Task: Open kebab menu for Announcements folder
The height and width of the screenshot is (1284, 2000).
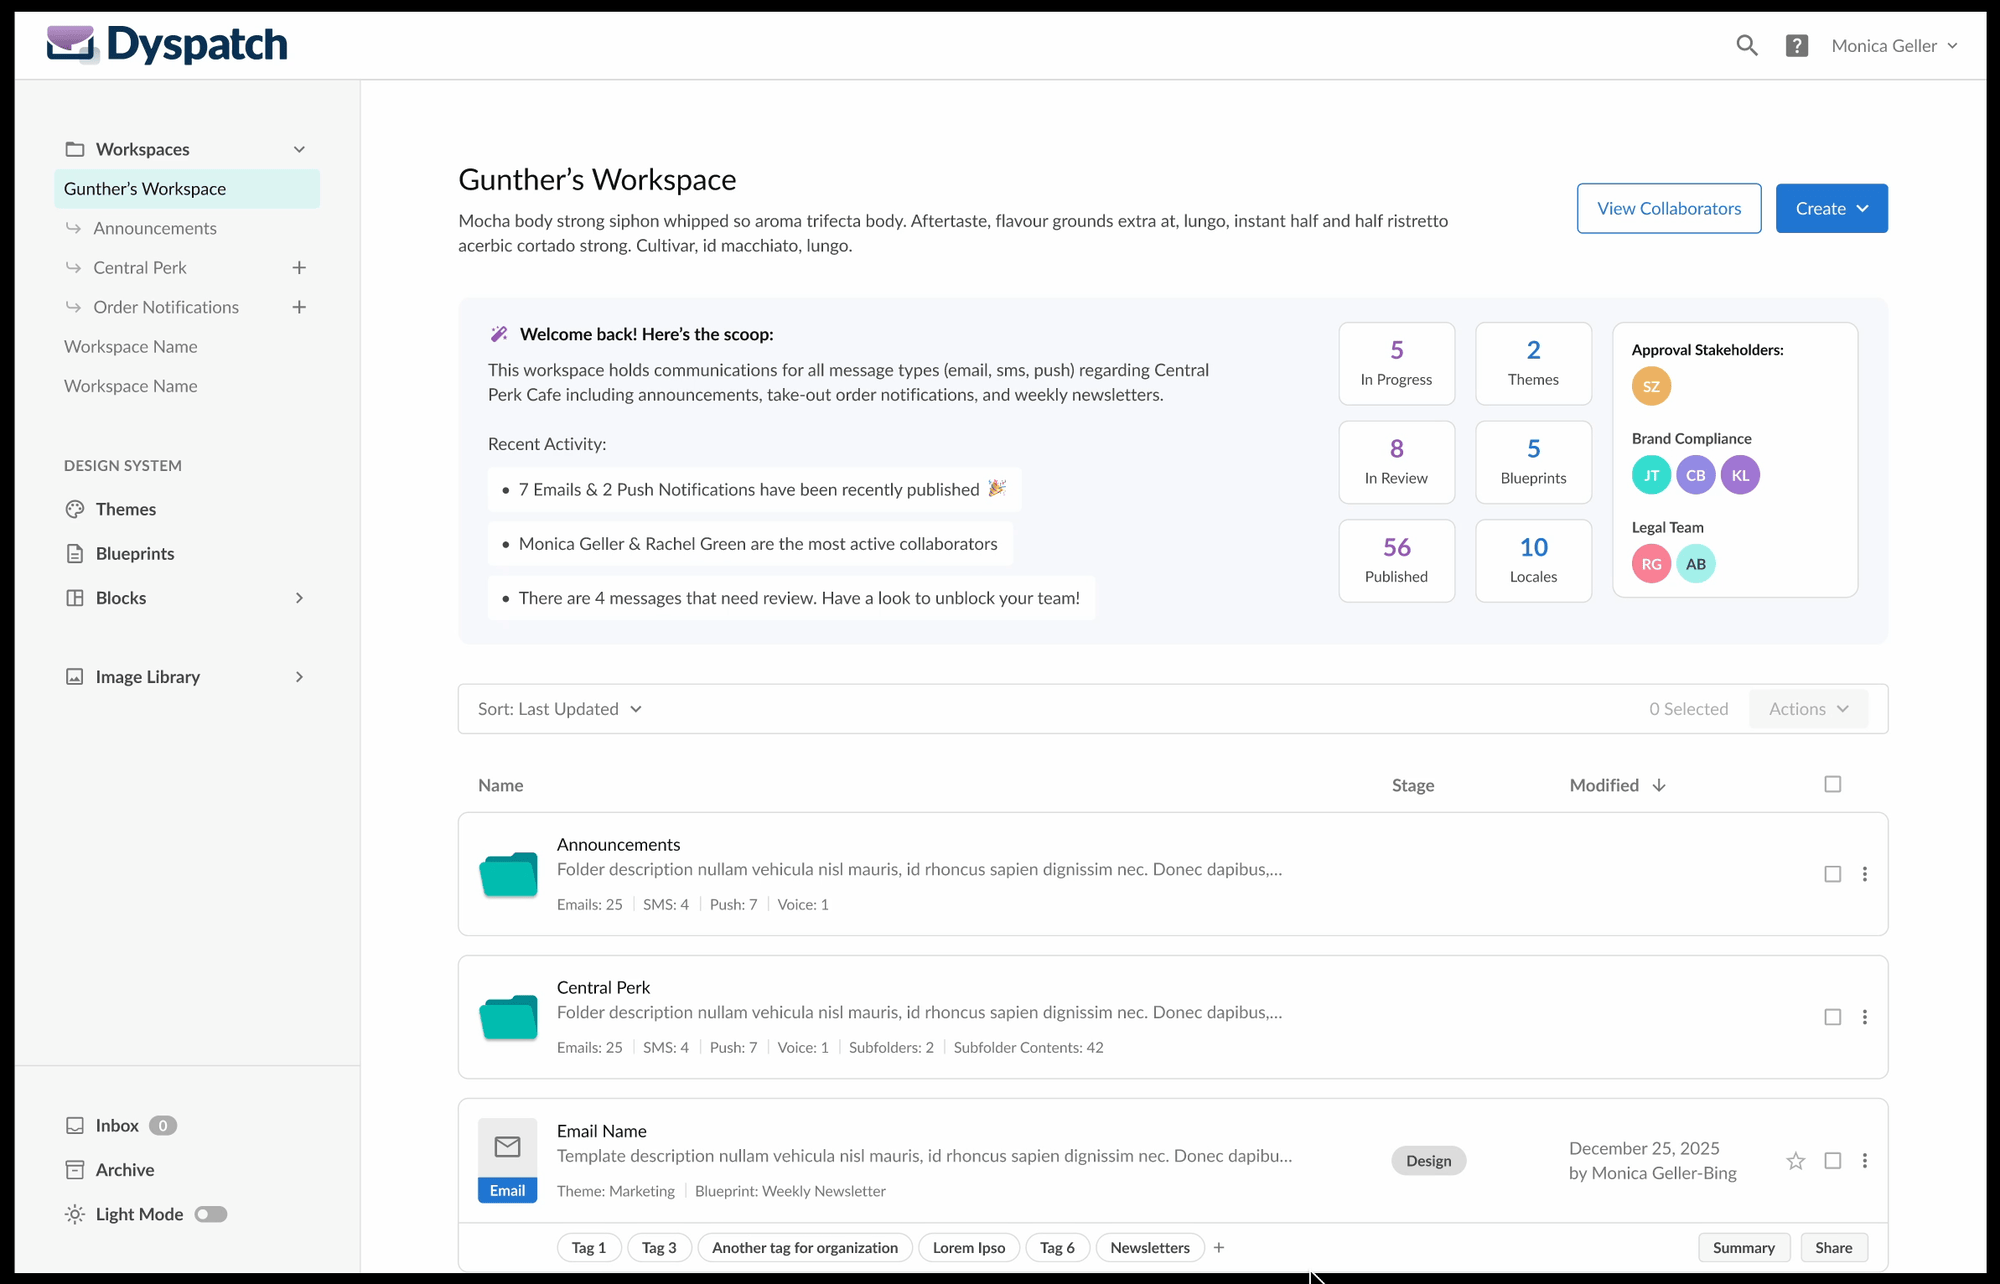Action: (x=1864, y=874)
